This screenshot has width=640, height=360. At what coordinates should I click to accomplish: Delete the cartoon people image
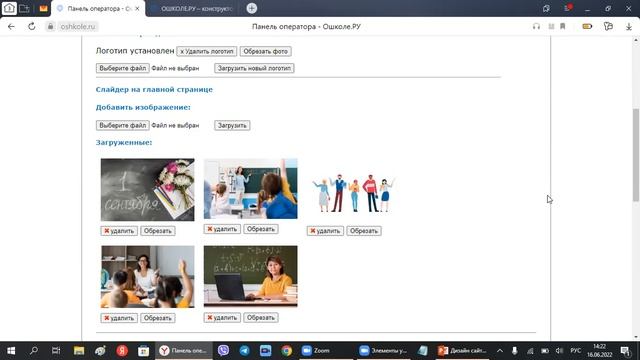point(325,231)
